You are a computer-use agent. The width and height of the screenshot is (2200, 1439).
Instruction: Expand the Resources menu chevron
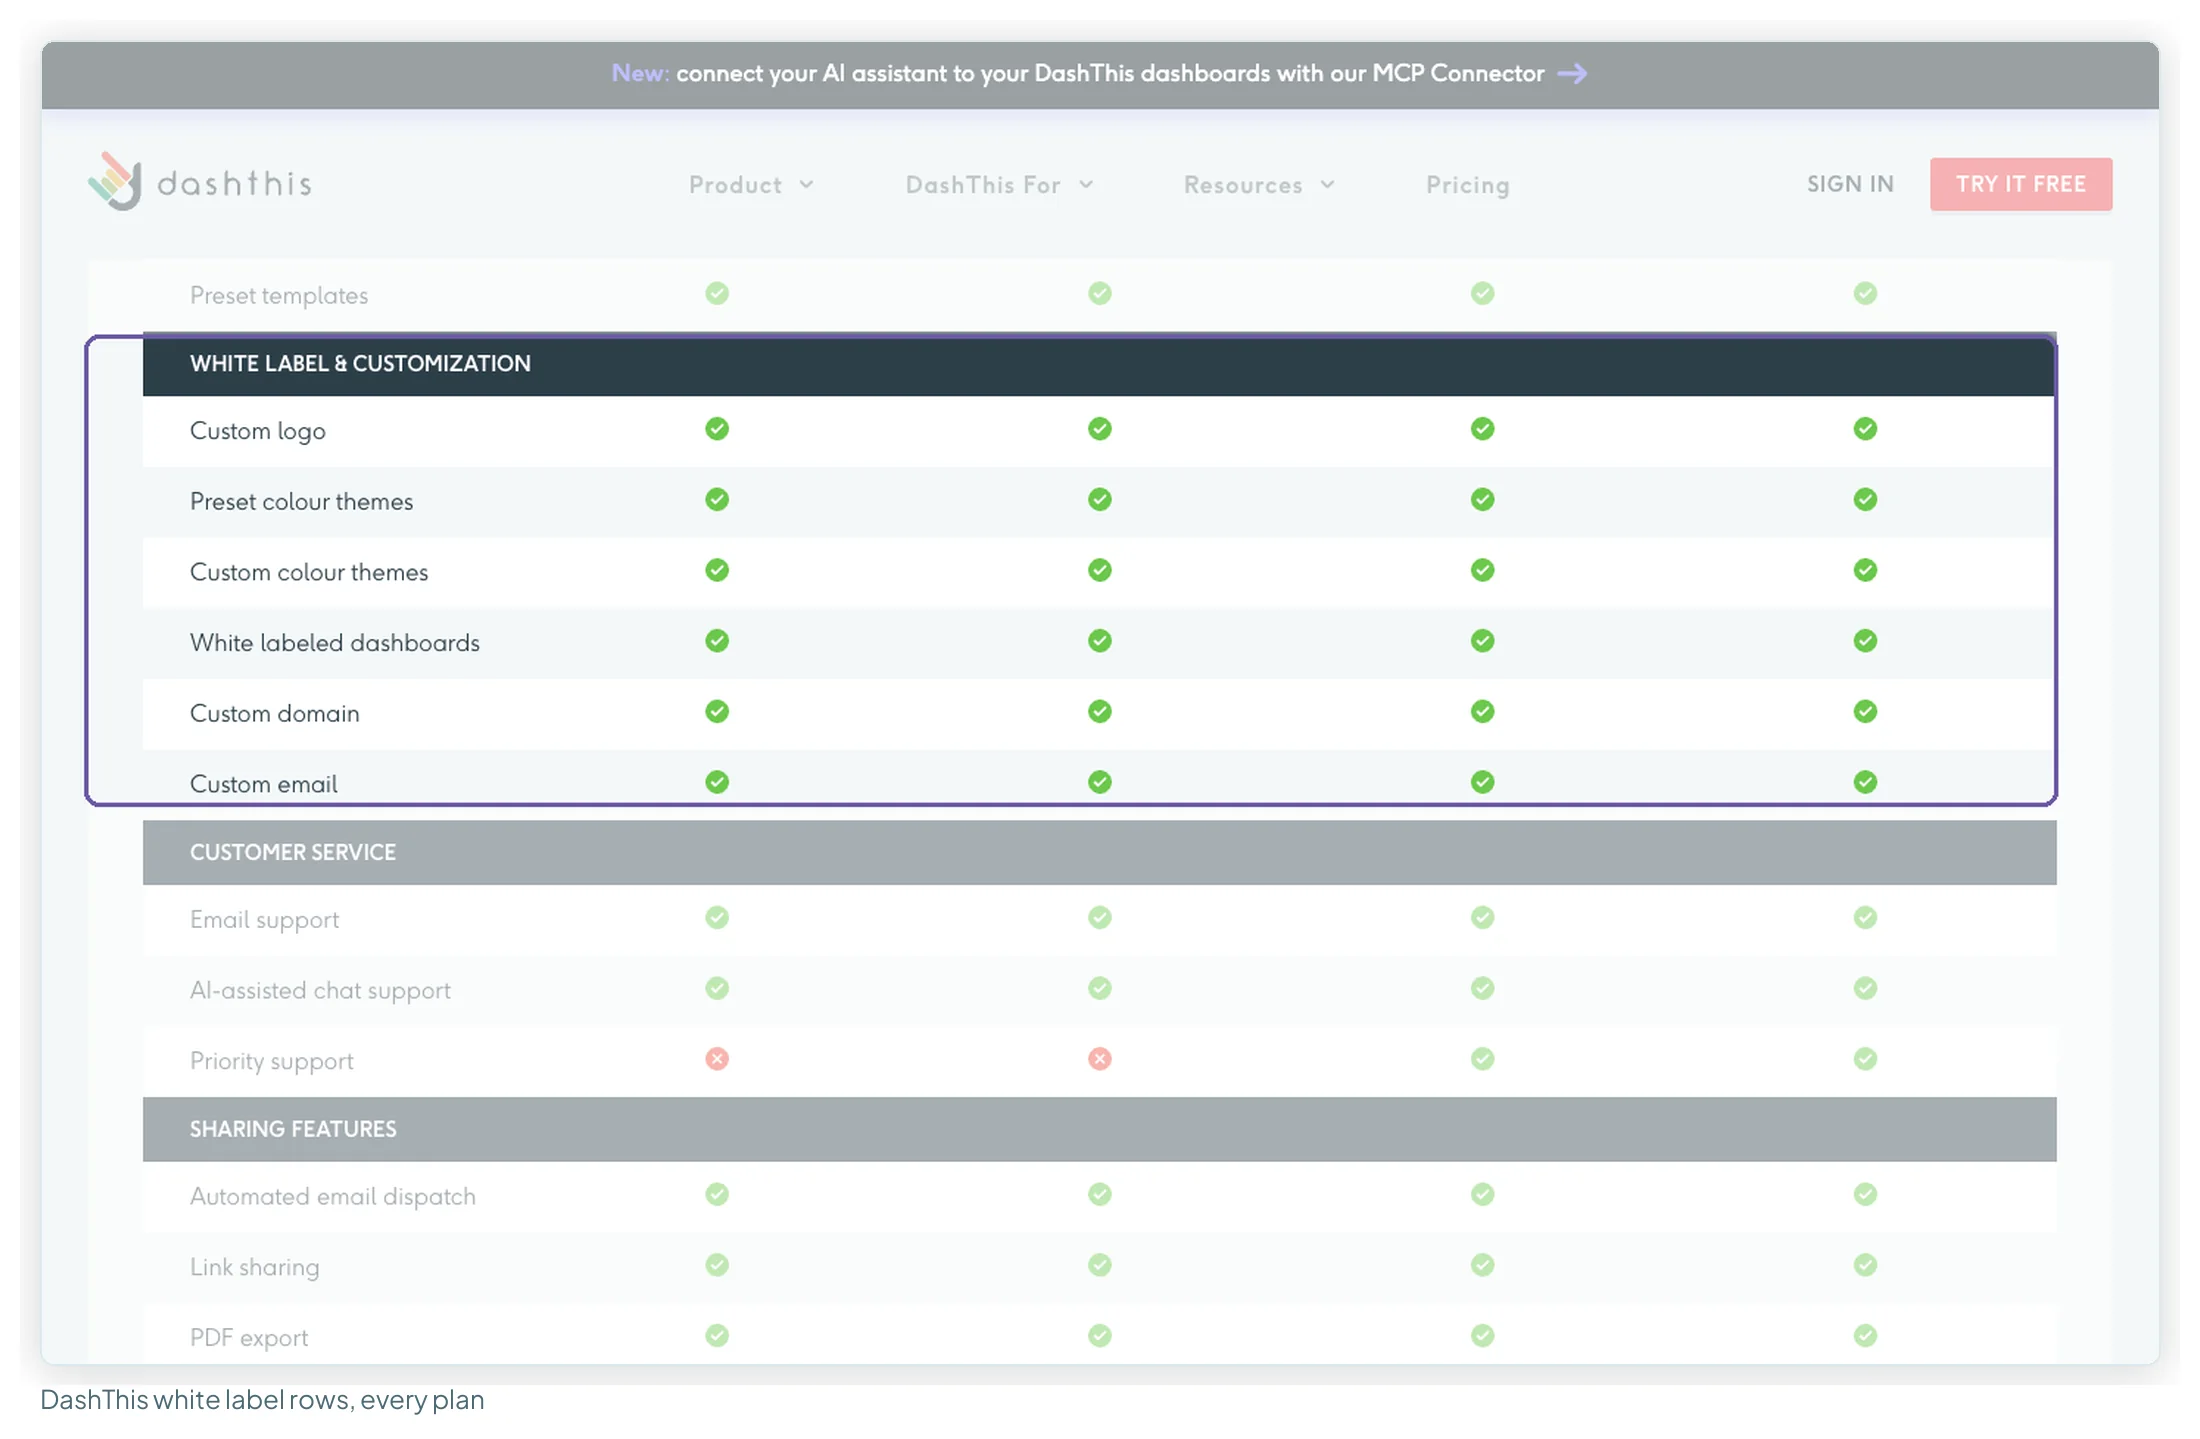1328,185
